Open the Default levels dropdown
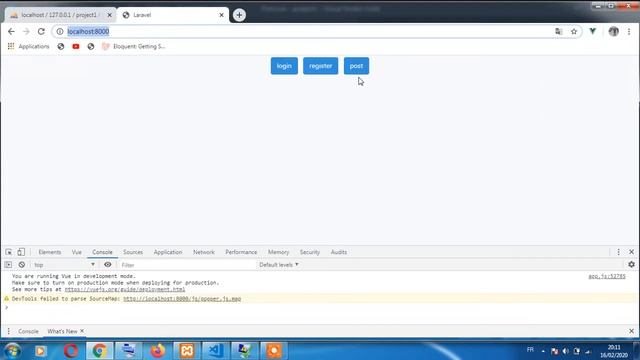The width and height of the screenshot is (640, 360). (x=279, y=265)
